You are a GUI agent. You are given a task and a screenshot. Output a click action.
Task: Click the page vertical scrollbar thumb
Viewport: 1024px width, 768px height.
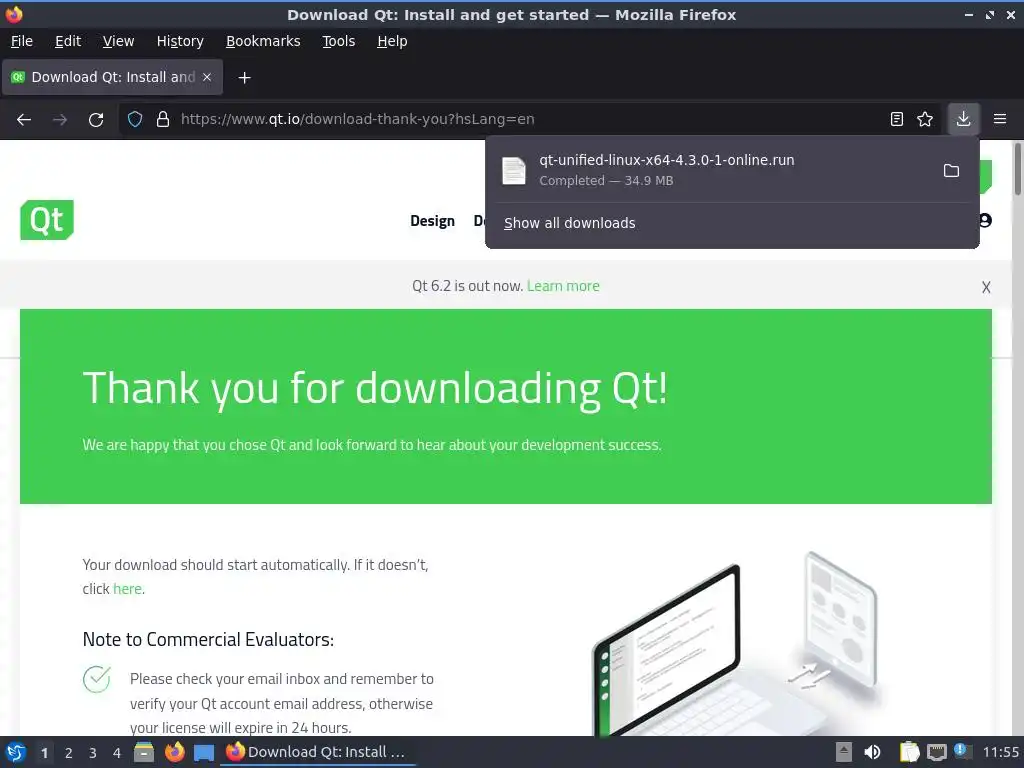[x=1017, y=168]
